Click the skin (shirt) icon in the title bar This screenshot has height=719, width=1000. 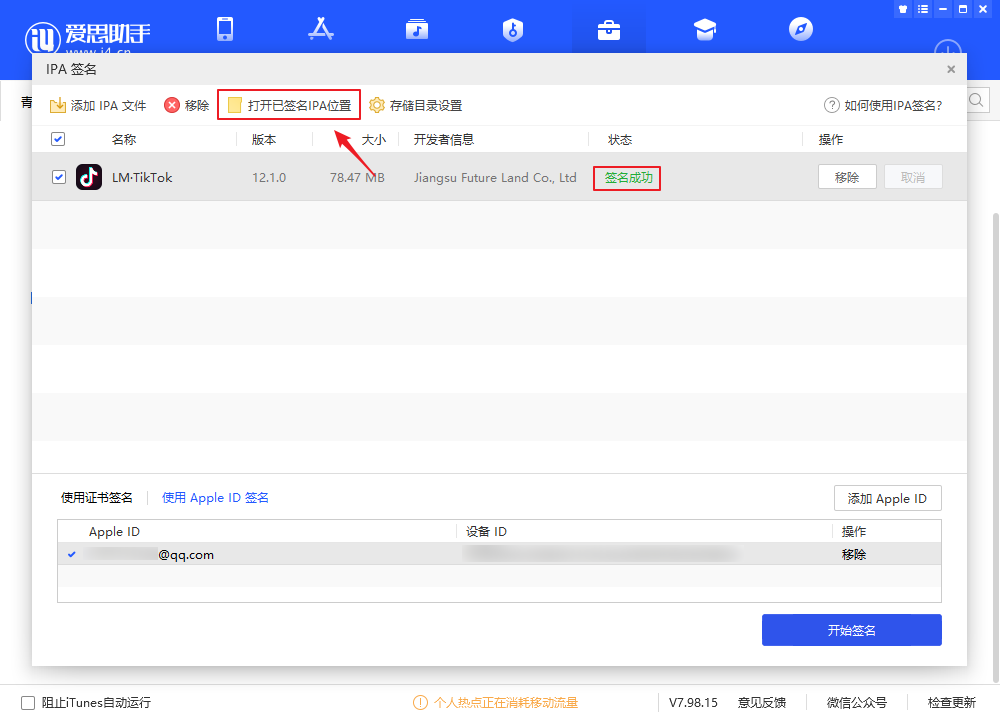902,9
